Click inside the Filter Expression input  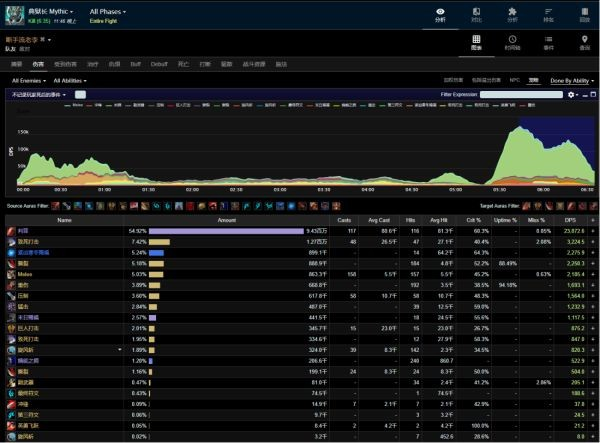[x=521, y=94]
